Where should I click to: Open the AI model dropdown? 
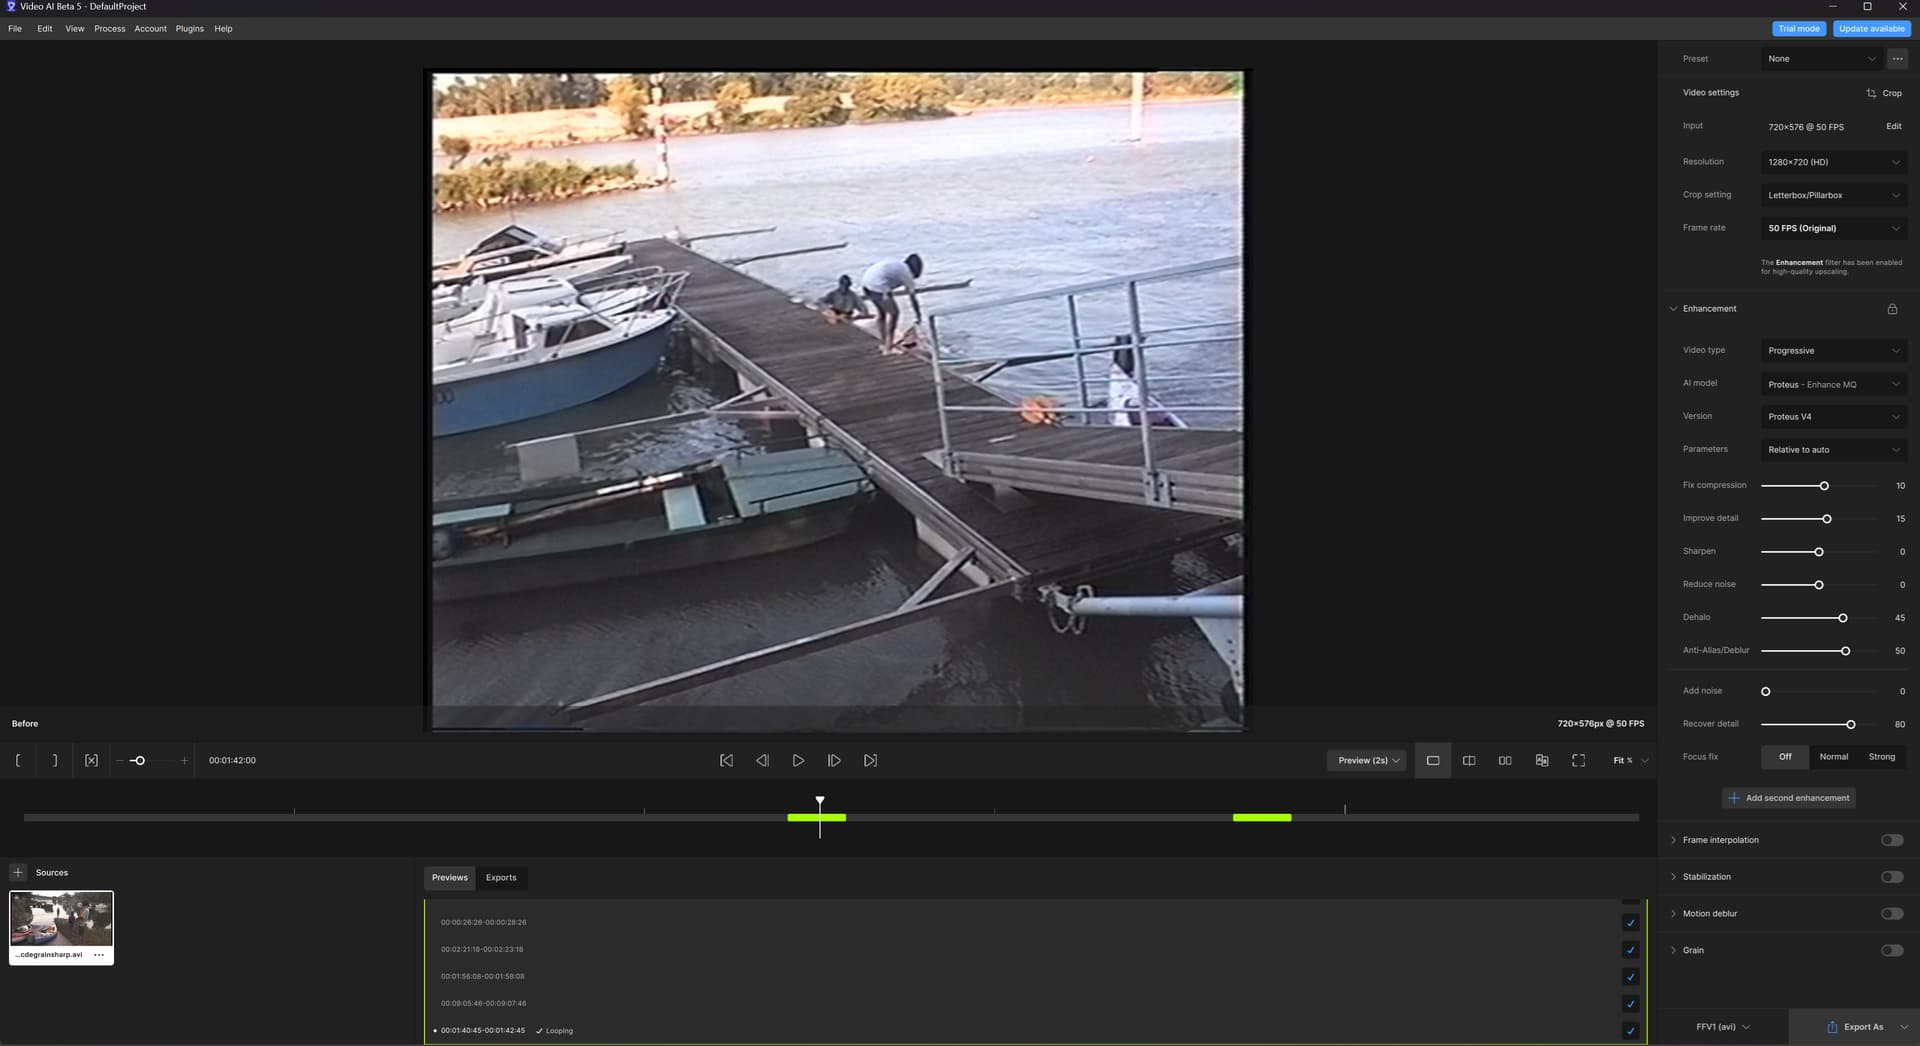pos(1833,384)
